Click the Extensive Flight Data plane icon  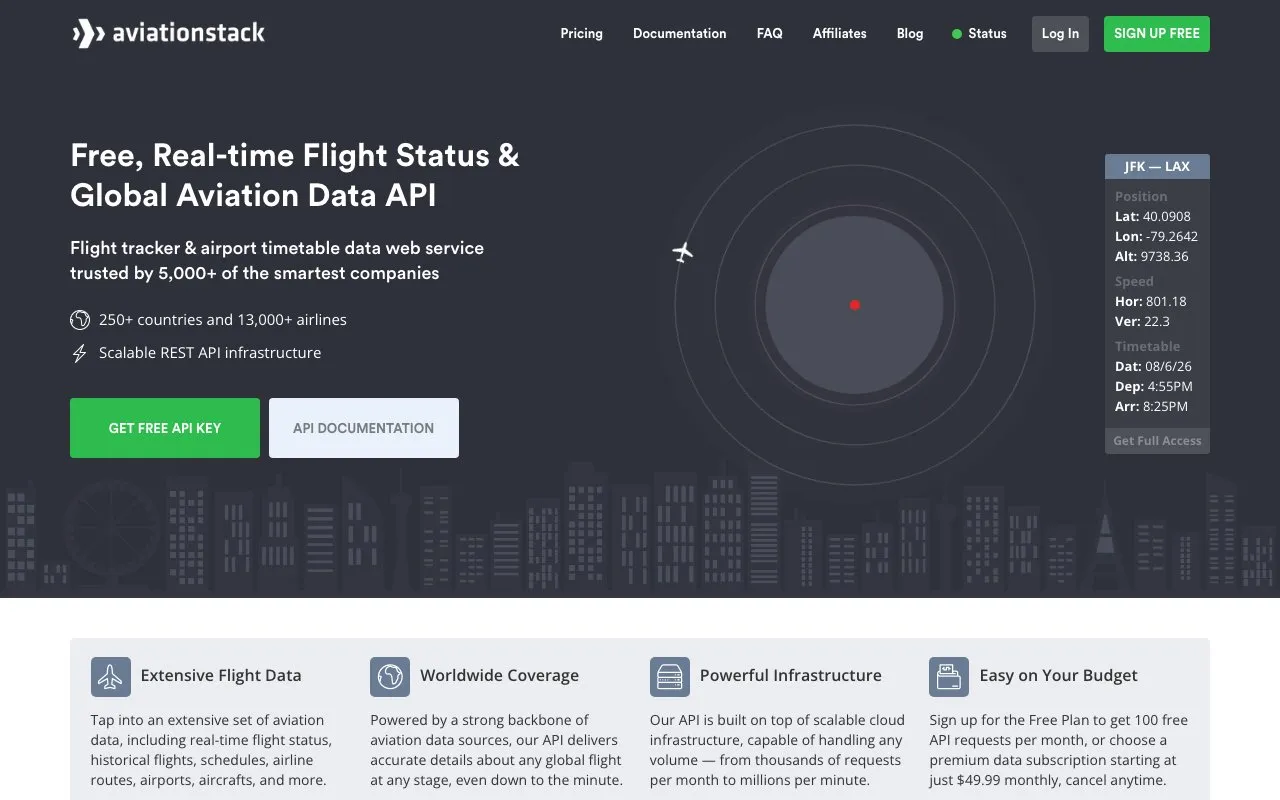point(111,677)
